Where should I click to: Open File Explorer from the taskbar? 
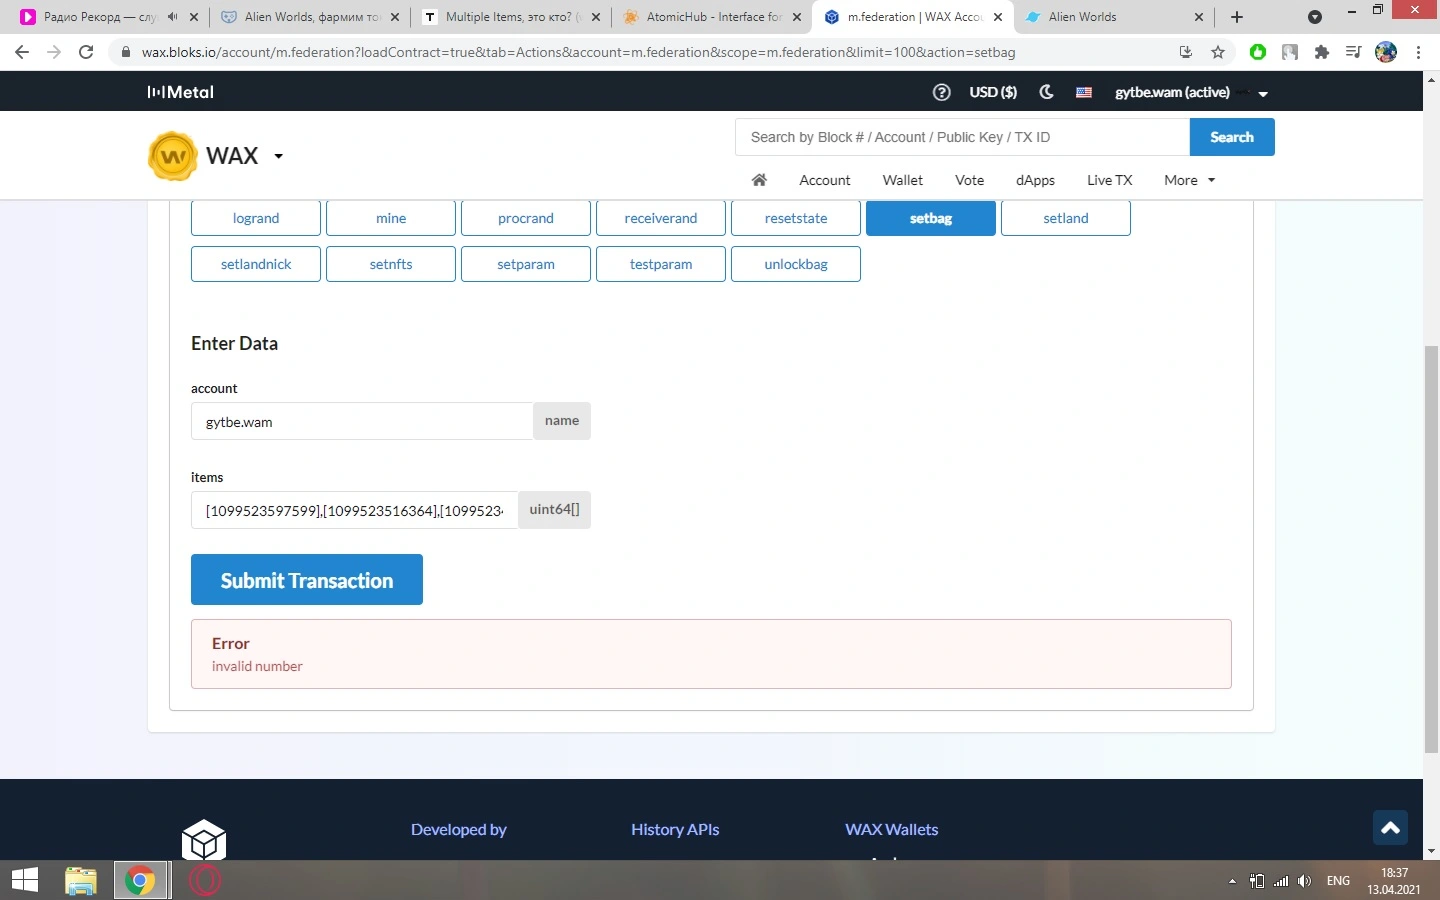tap(80, 880)
